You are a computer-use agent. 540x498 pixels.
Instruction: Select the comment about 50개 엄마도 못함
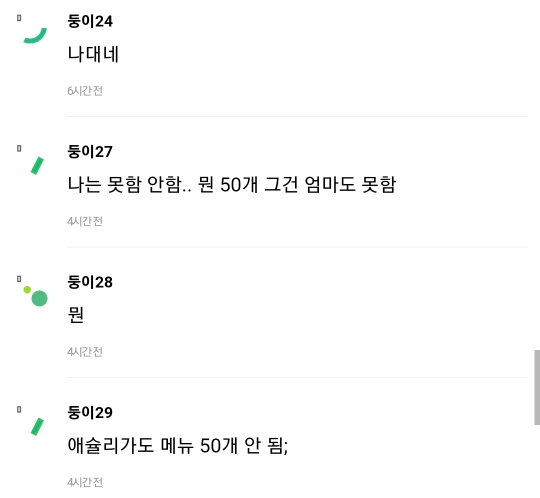click(x=231, y=185)
